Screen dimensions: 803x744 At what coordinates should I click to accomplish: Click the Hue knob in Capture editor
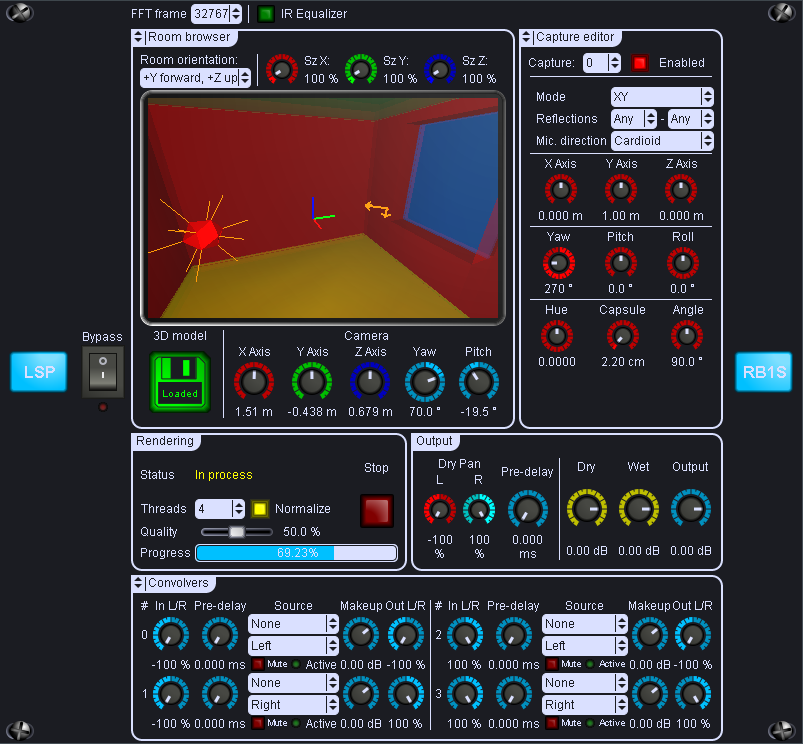[557, 336]
